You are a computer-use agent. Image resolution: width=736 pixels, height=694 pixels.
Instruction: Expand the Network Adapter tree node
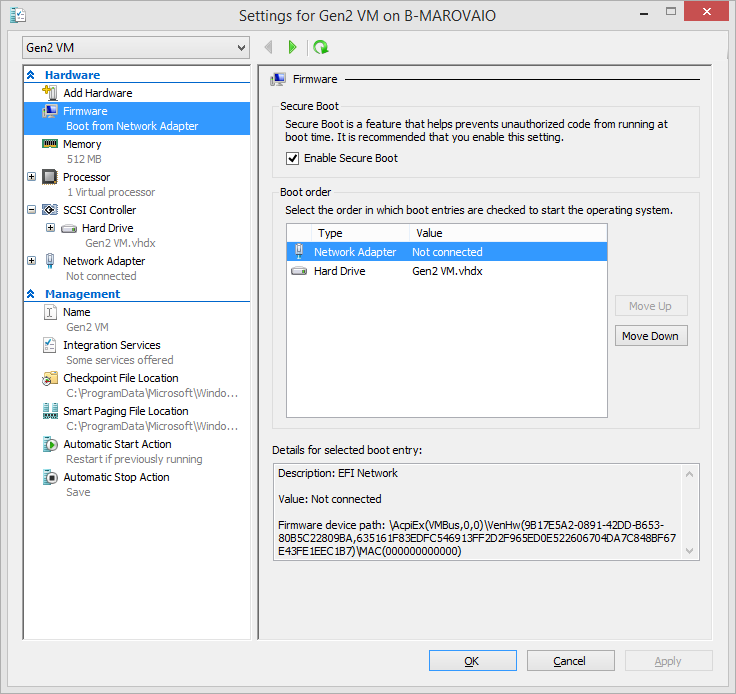coord(32,261)
